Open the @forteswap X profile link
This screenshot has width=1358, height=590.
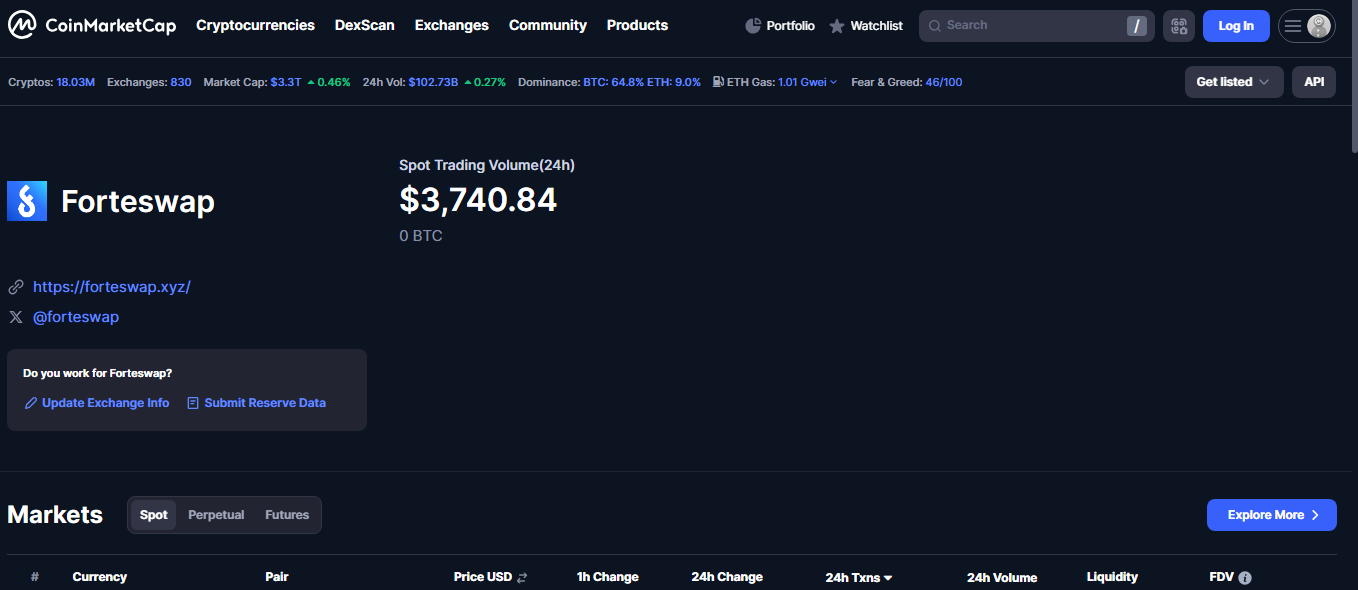click(x=76, y=317)
